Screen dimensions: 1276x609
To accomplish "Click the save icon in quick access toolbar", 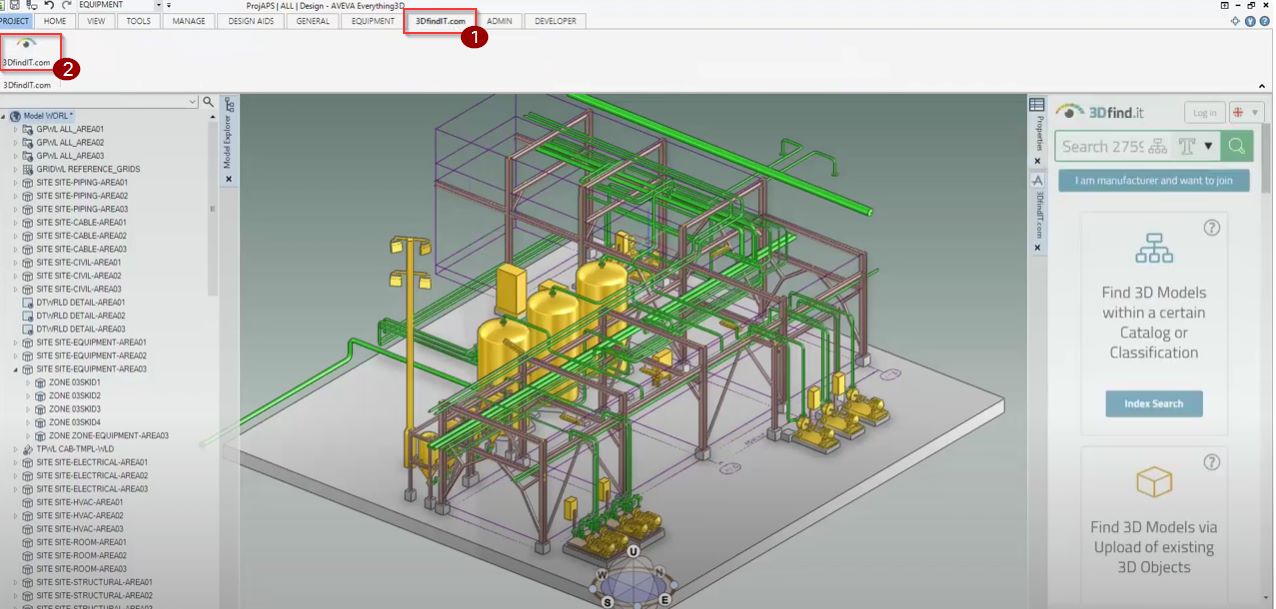I will [15, 5].
